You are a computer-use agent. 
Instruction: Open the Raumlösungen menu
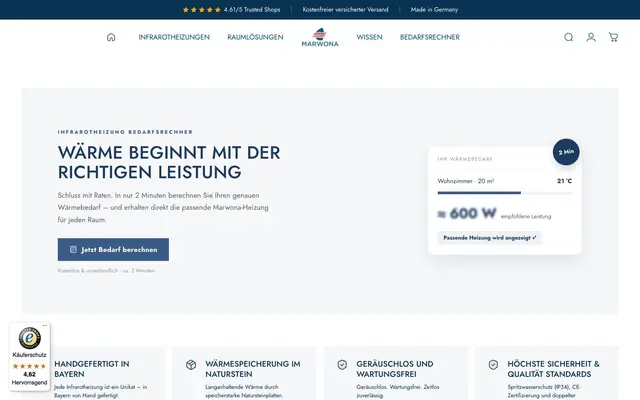(x=255, y=37)
